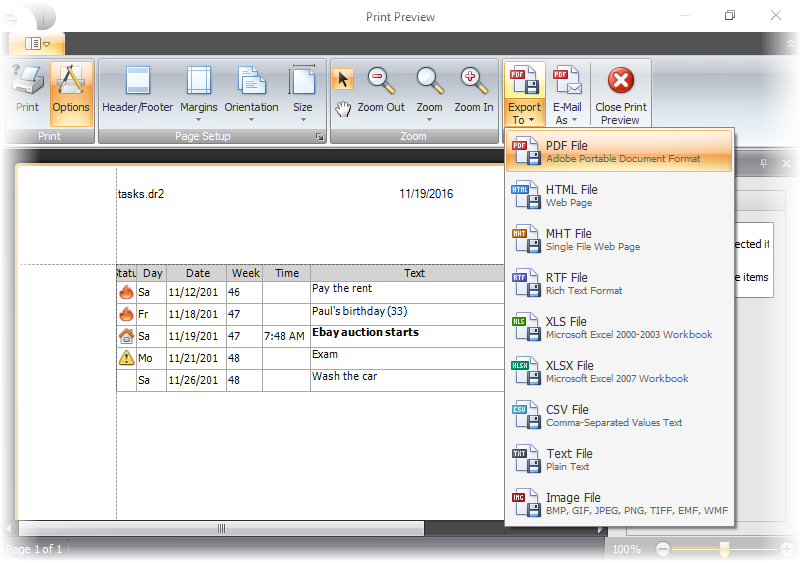
Task: Click the fire icon beside Pay the rent
Action: tap(126, 292)
